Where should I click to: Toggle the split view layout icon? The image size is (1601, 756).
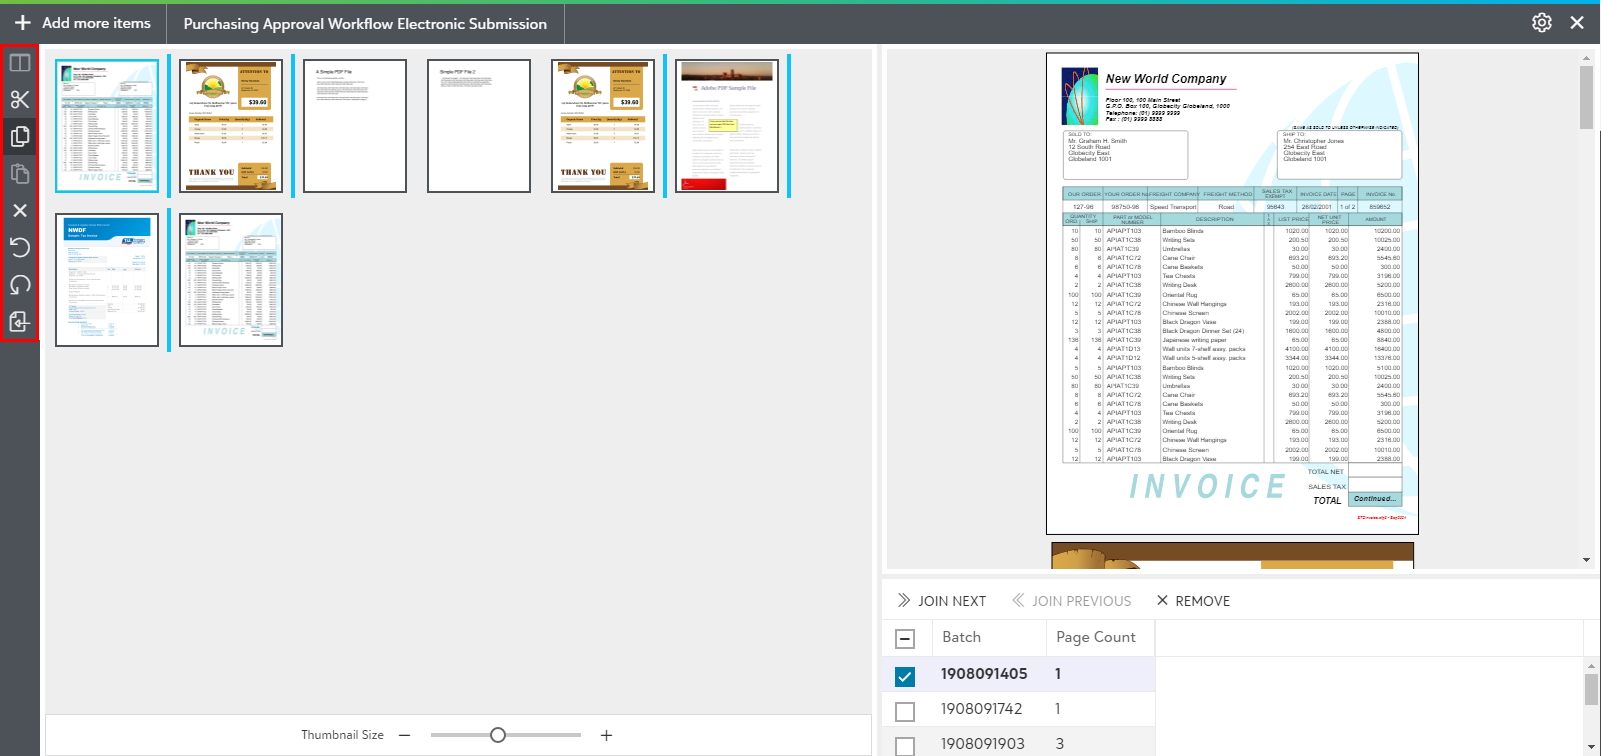(x=20, y=63)
